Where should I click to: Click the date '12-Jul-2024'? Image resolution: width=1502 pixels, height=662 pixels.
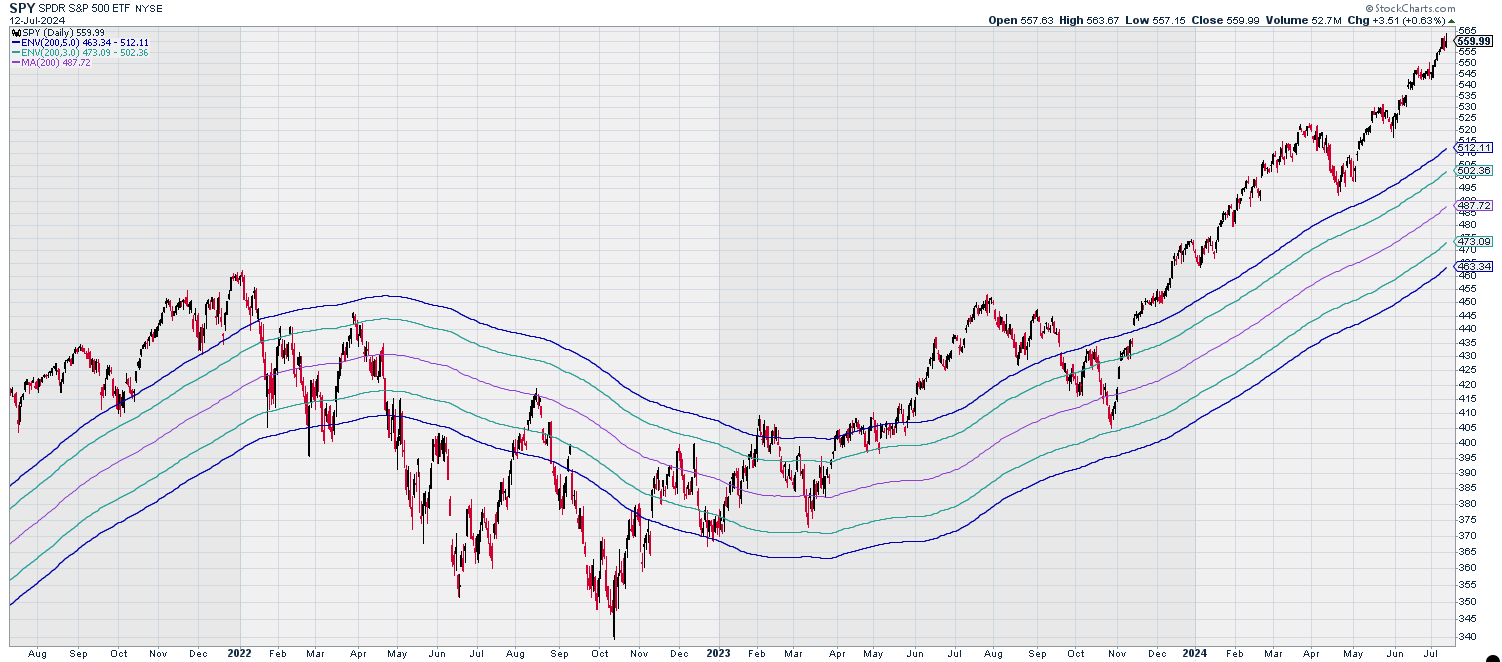[x=35, y=20]
